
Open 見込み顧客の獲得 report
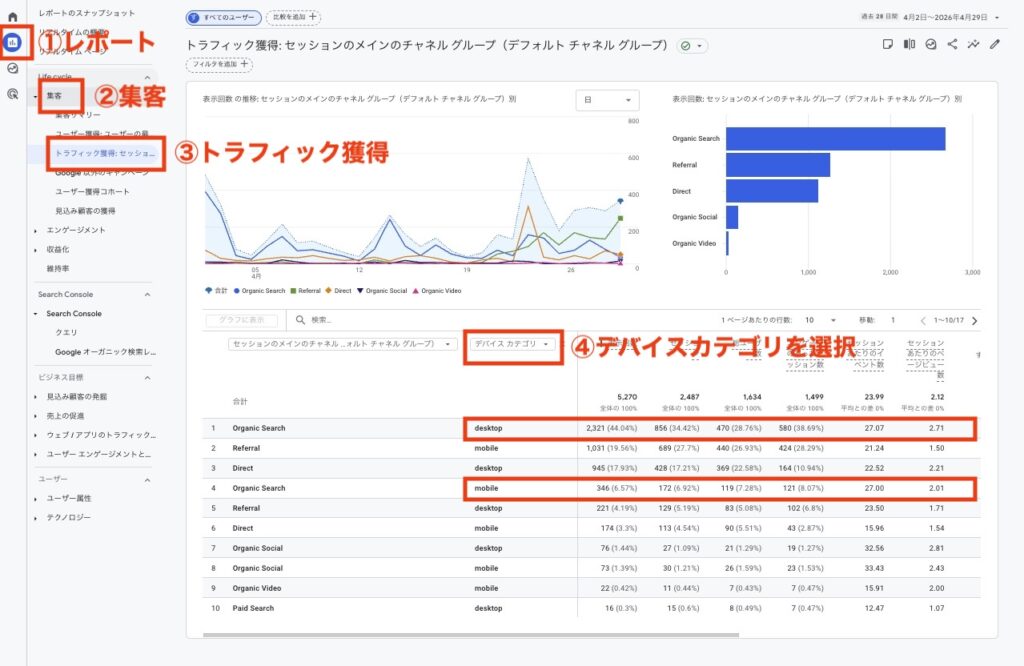[85, 211]
